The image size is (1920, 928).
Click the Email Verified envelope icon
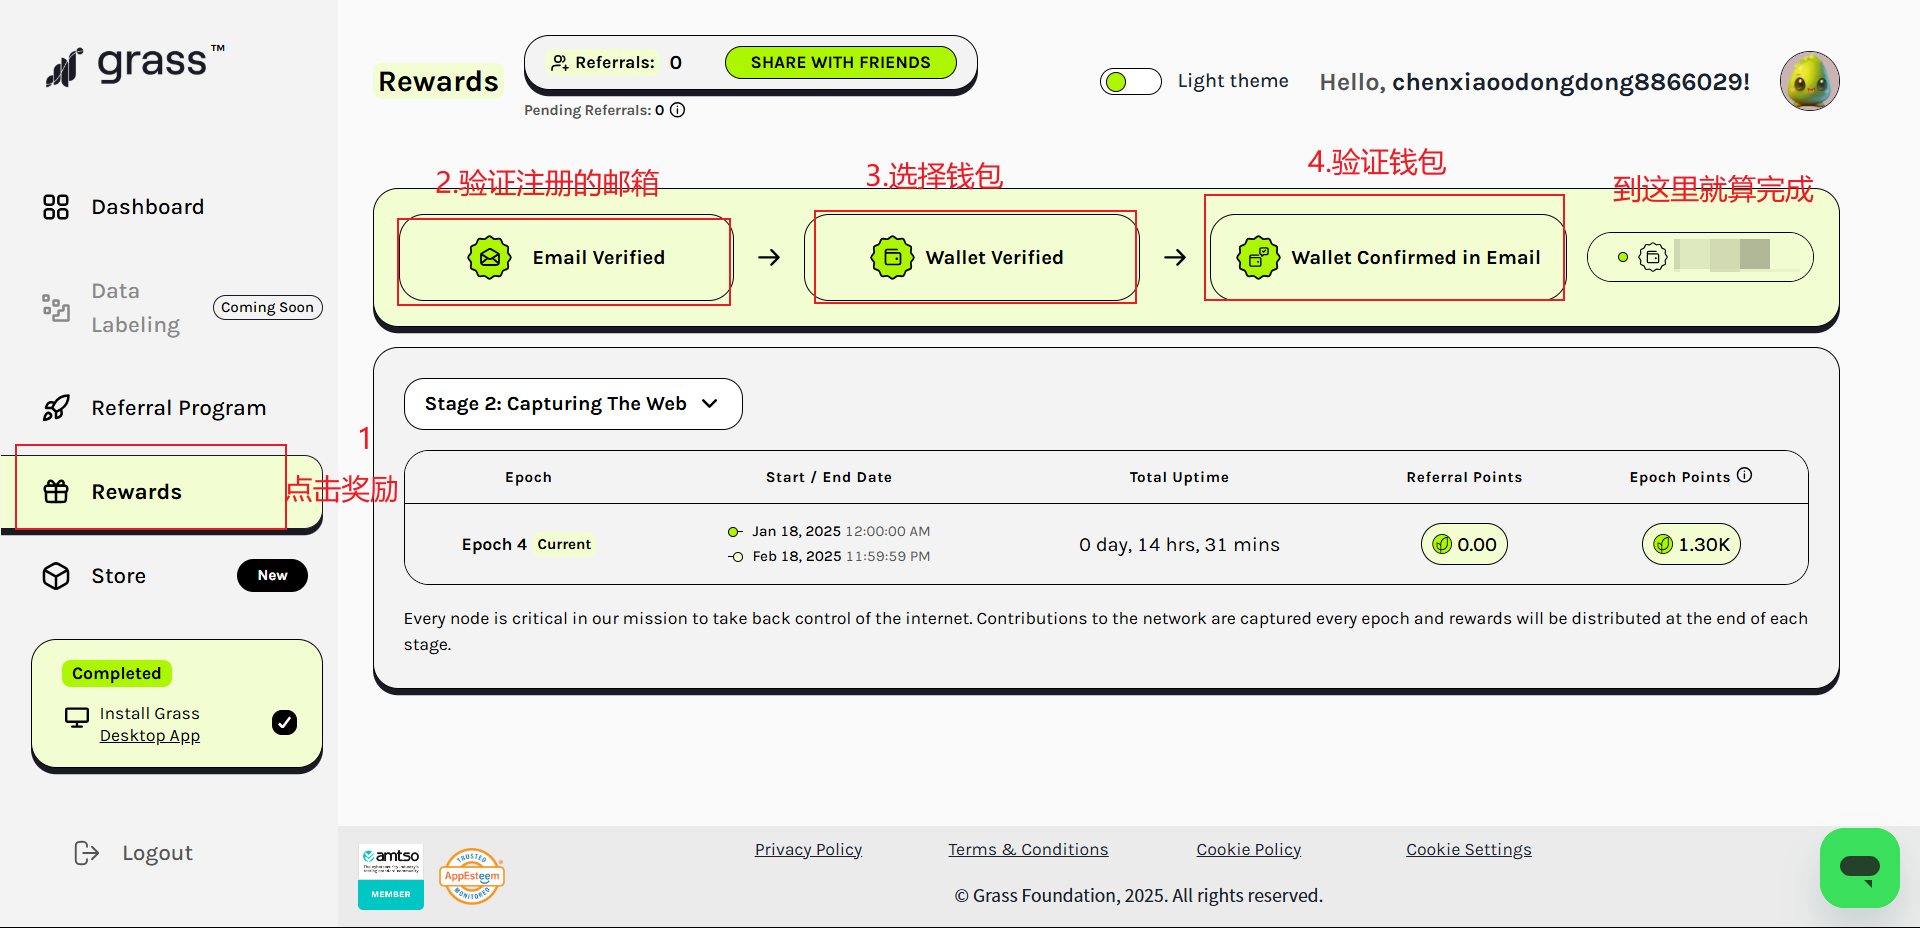[x=490, y=257]
